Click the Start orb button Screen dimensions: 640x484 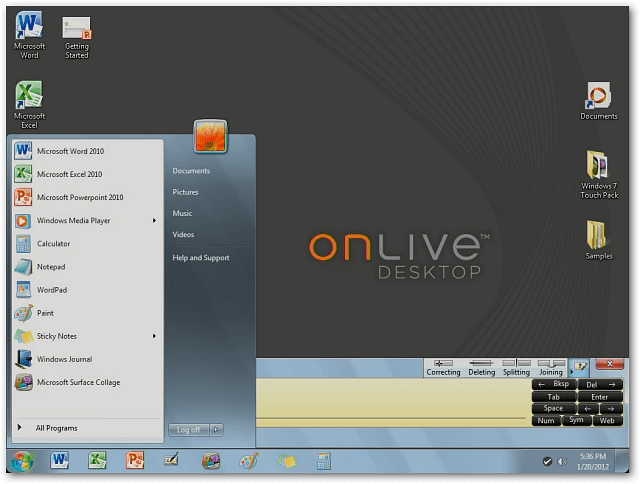(x=22, y=461)
